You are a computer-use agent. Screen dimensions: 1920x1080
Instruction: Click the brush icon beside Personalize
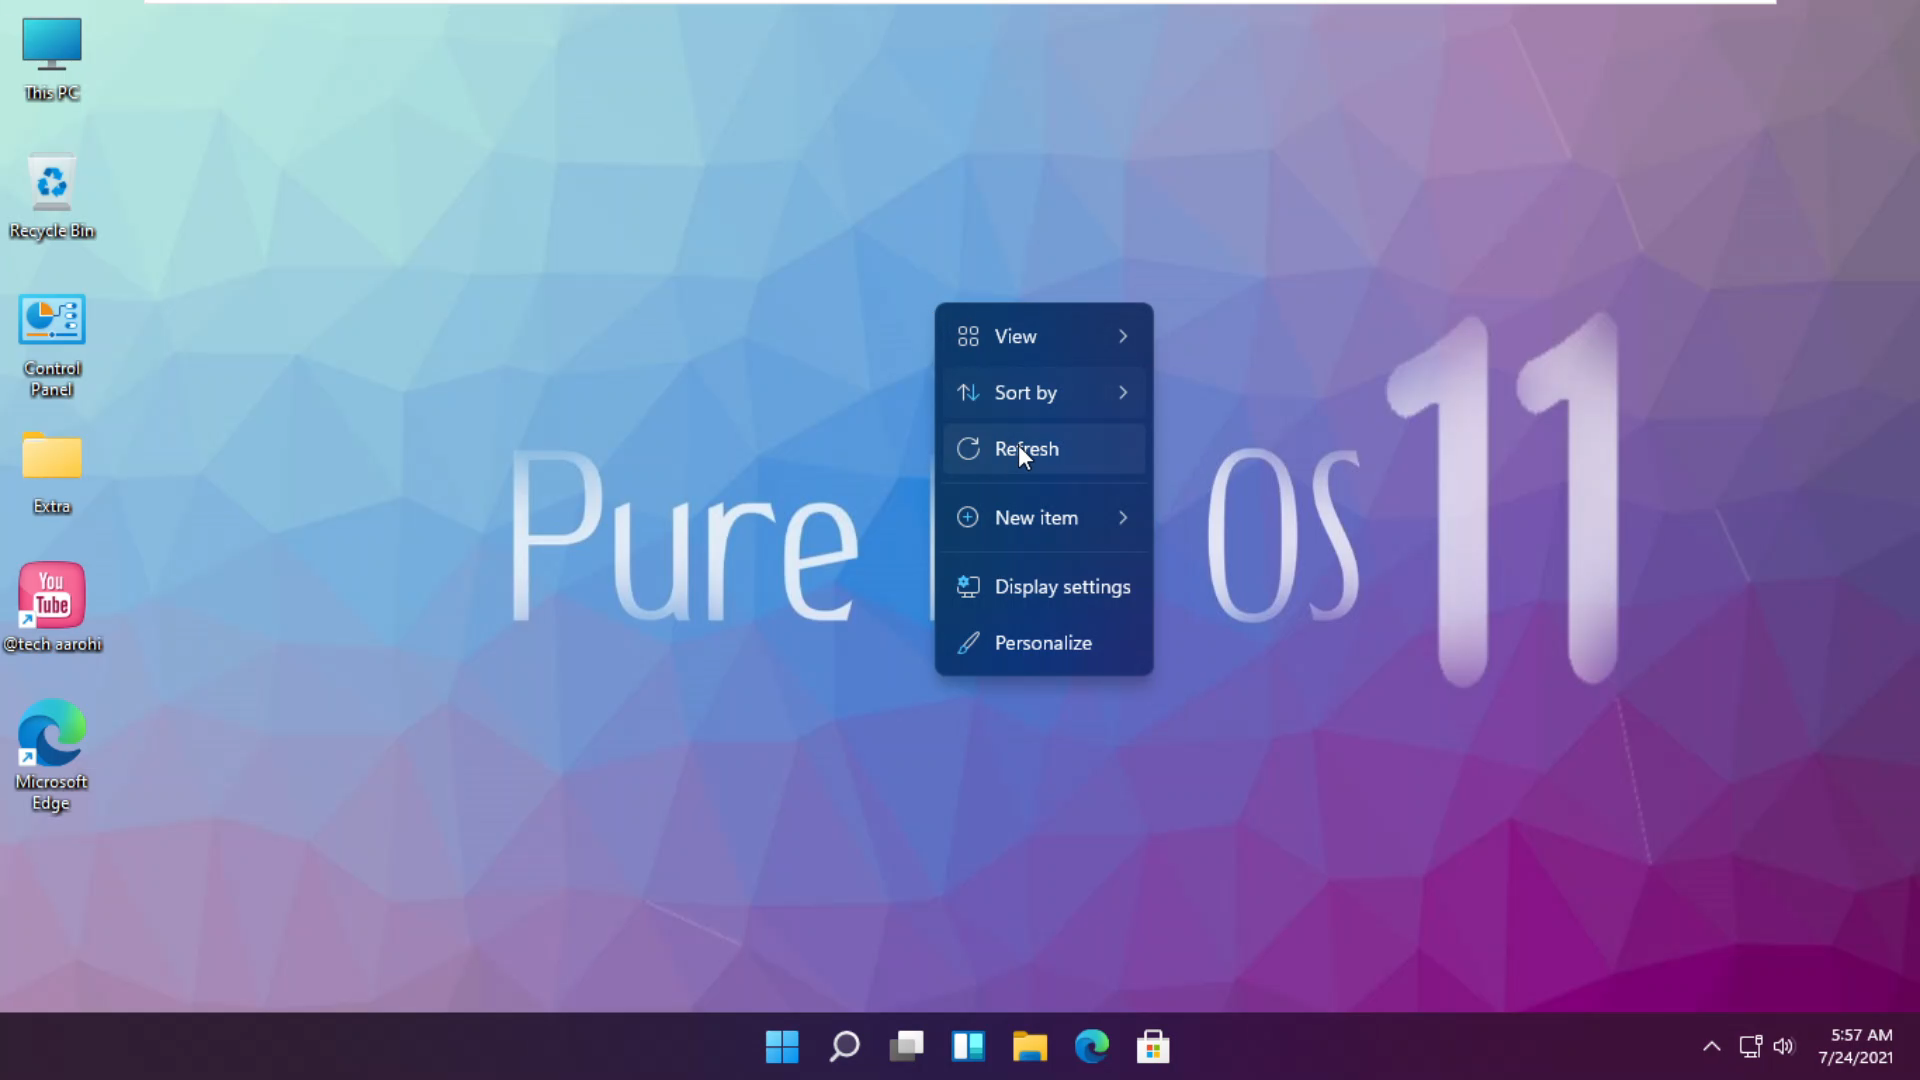968,643
